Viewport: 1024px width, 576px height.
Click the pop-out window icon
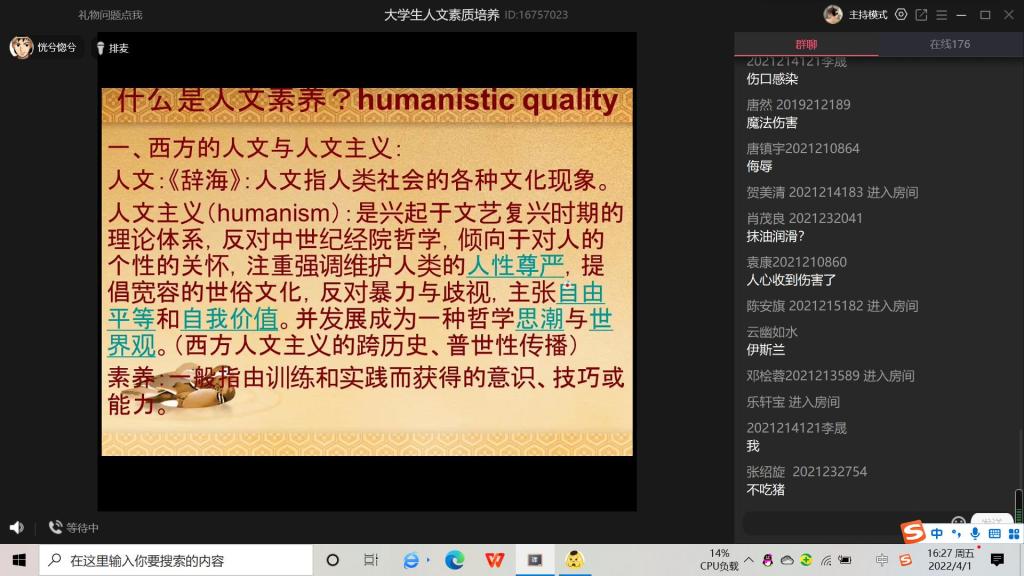[x=921, y=15]
